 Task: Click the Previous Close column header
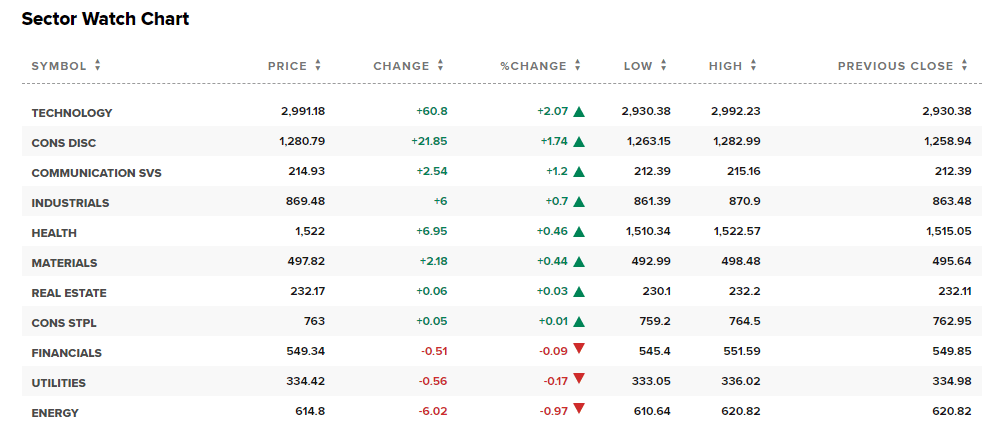pyautogui.click(x=895, y=66)
